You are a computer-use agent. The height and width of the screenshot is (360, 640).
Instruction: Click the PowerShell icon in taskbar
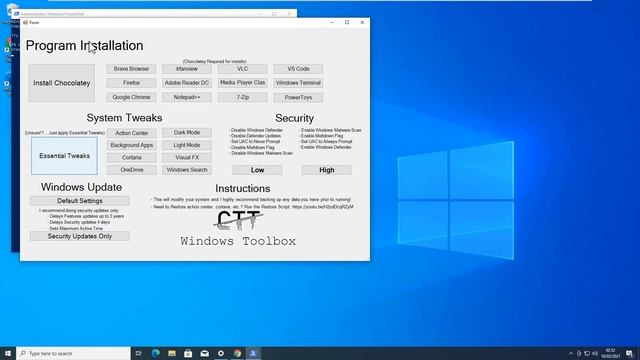[253, 353]
